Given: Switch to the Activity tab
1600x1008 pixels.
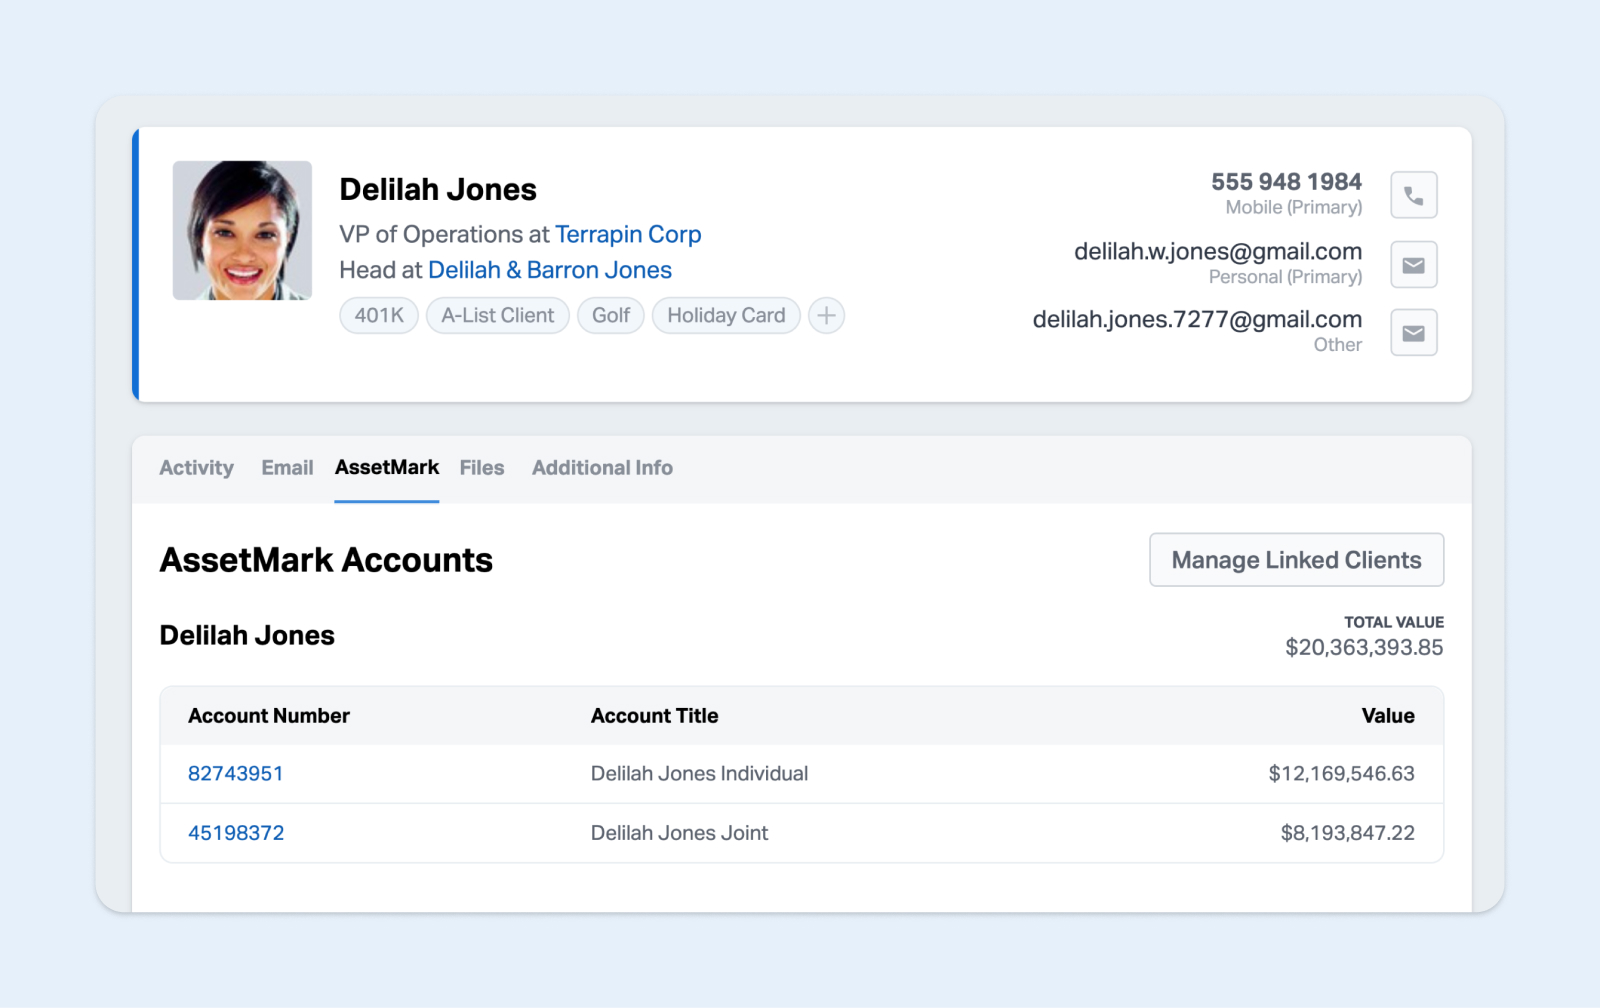Looking at the screenshot, I should (196, 468).
